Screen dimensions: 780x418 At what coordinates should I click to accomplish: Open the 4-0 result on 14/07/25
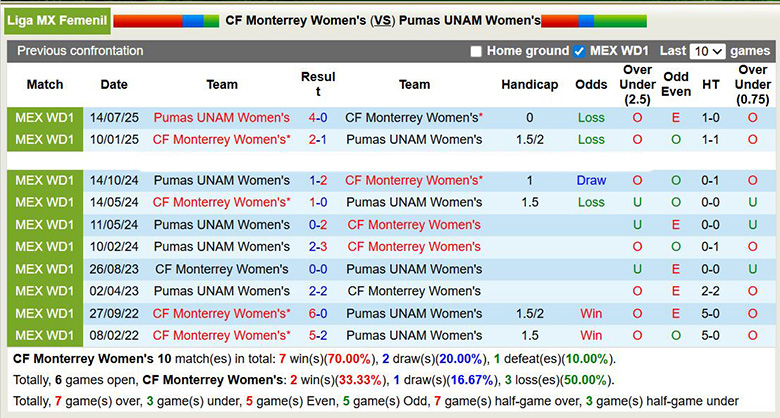pos(318,118)
